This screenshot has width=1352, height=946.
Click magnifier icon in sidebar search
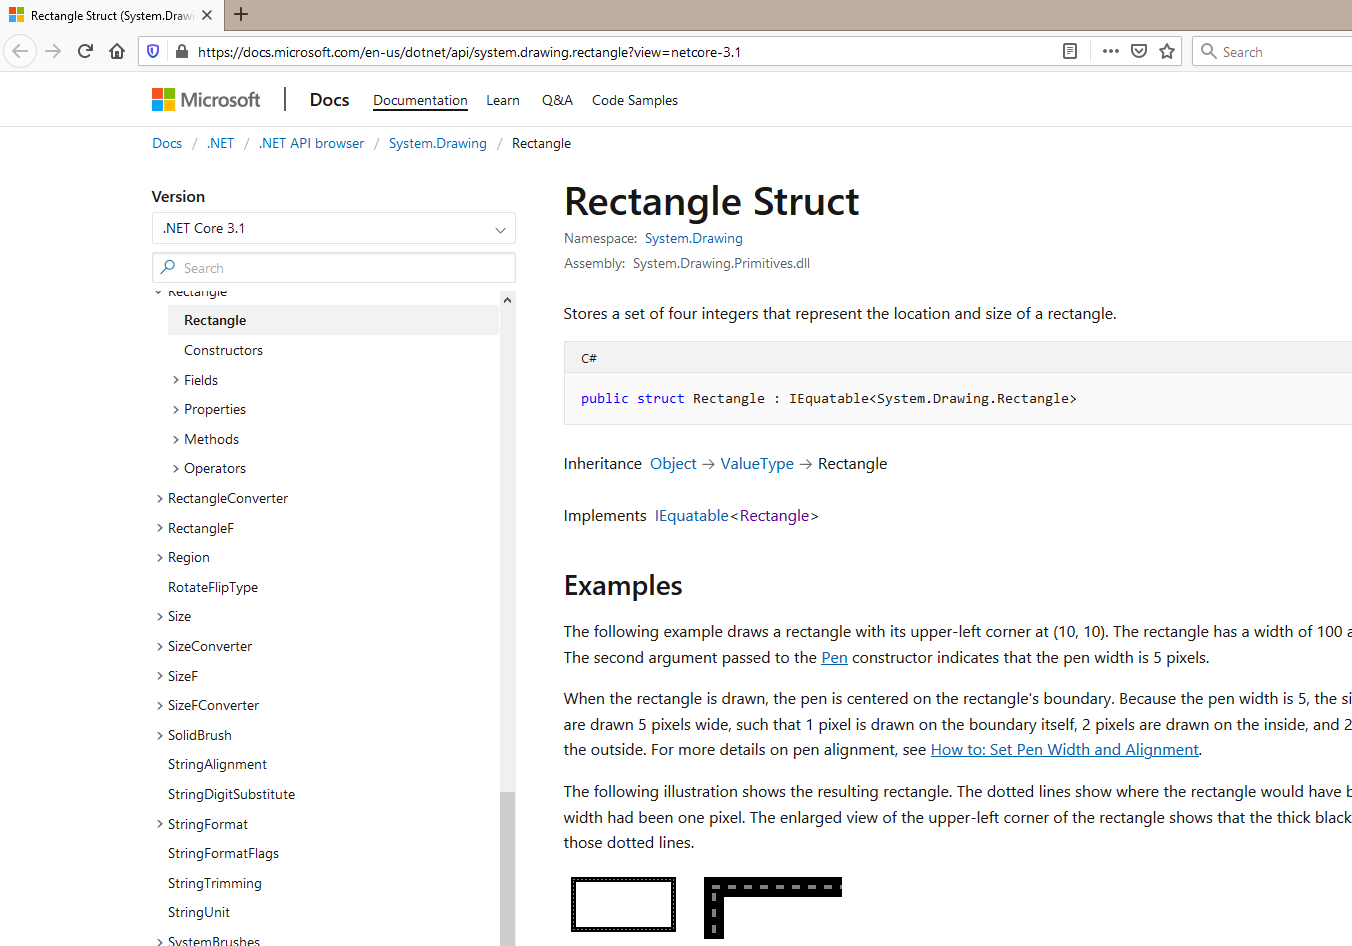tap(168, 267)
